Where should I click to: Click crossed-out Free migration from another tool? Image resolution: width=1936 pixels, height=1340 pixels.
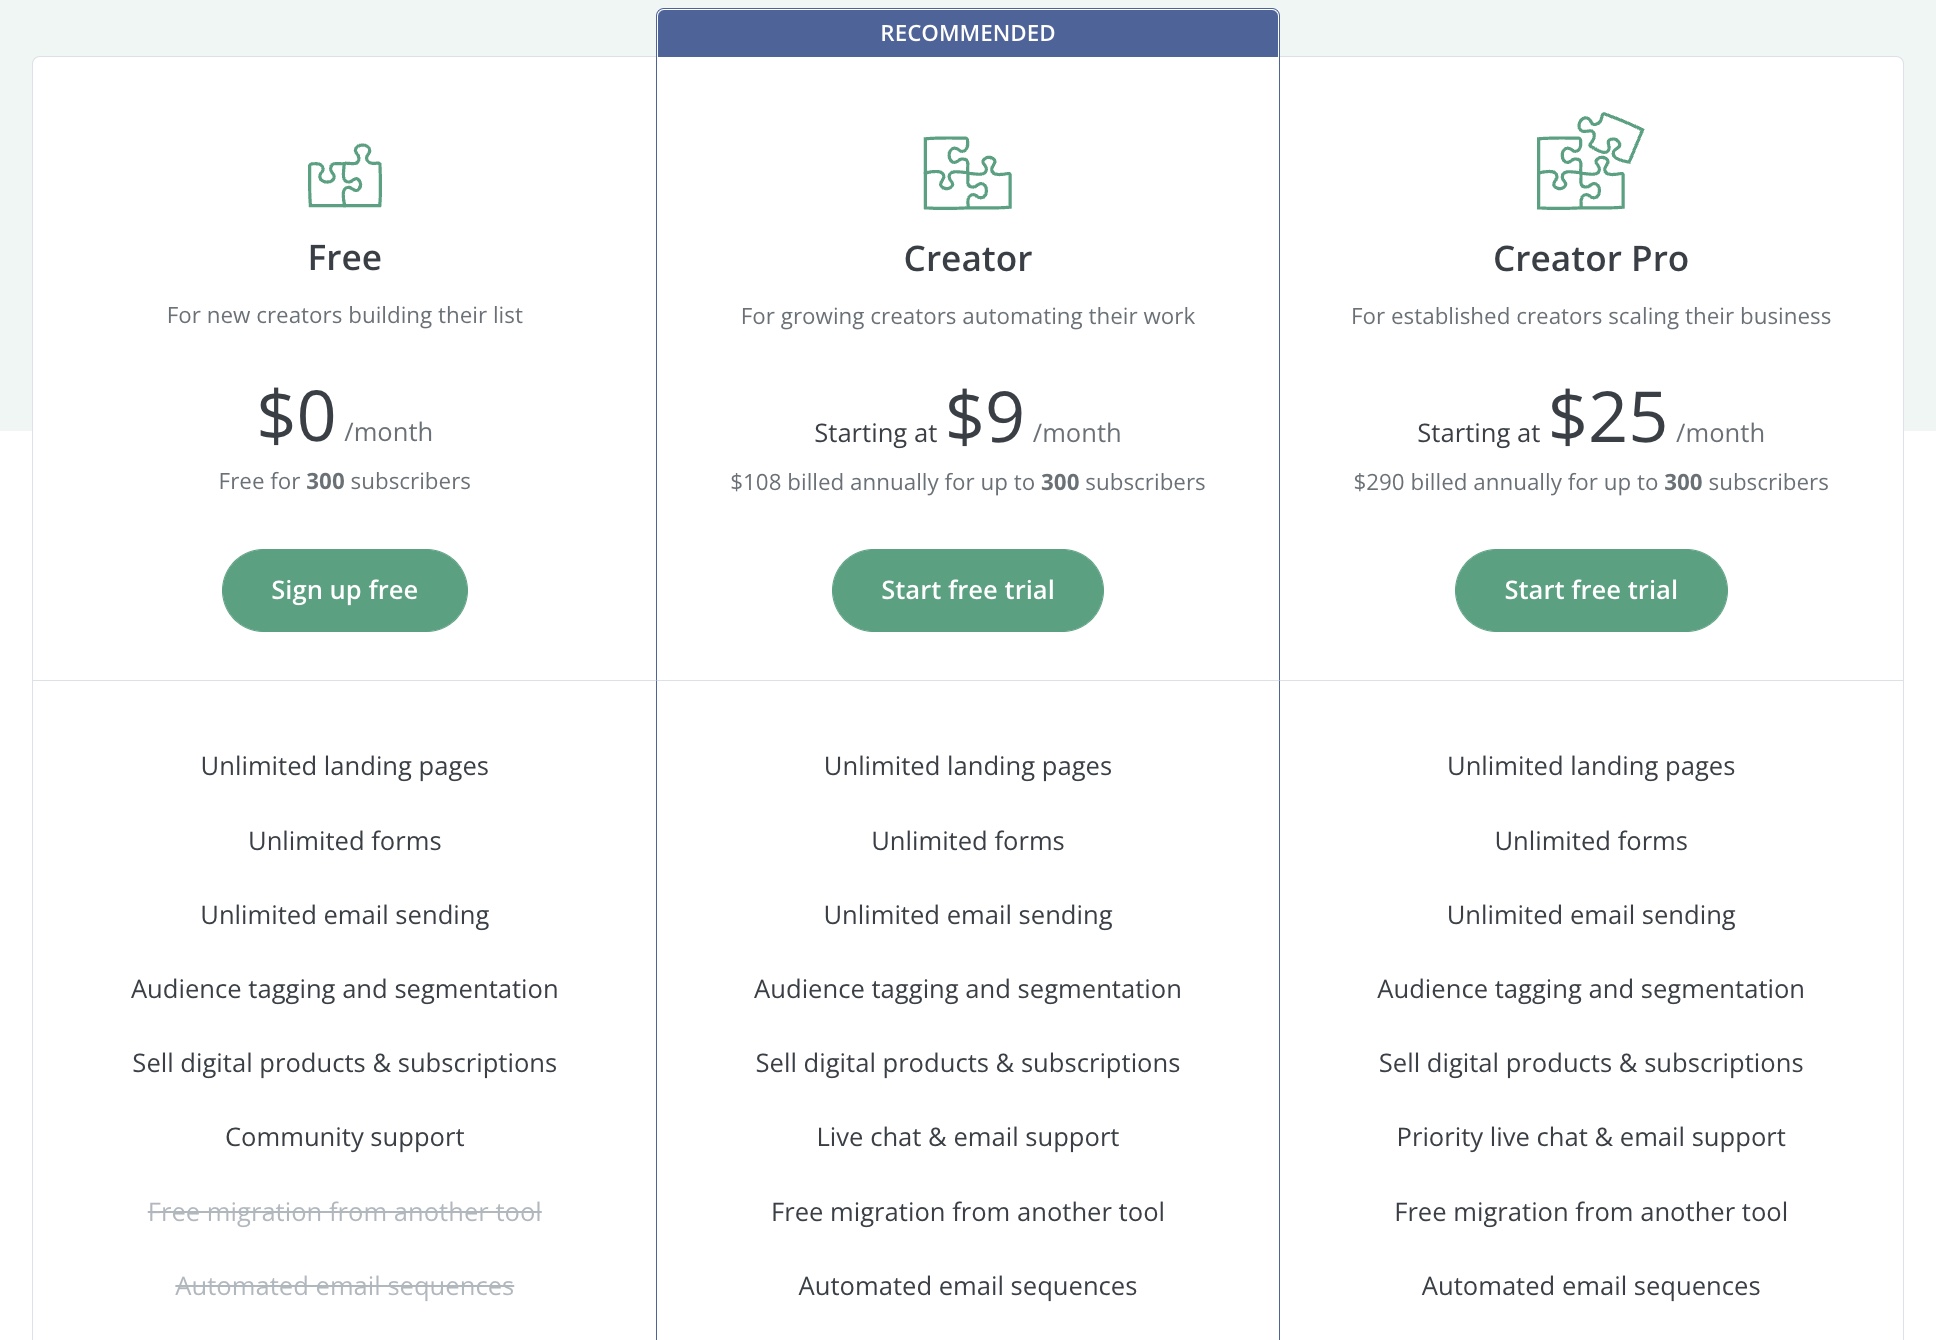(345, 1212)
